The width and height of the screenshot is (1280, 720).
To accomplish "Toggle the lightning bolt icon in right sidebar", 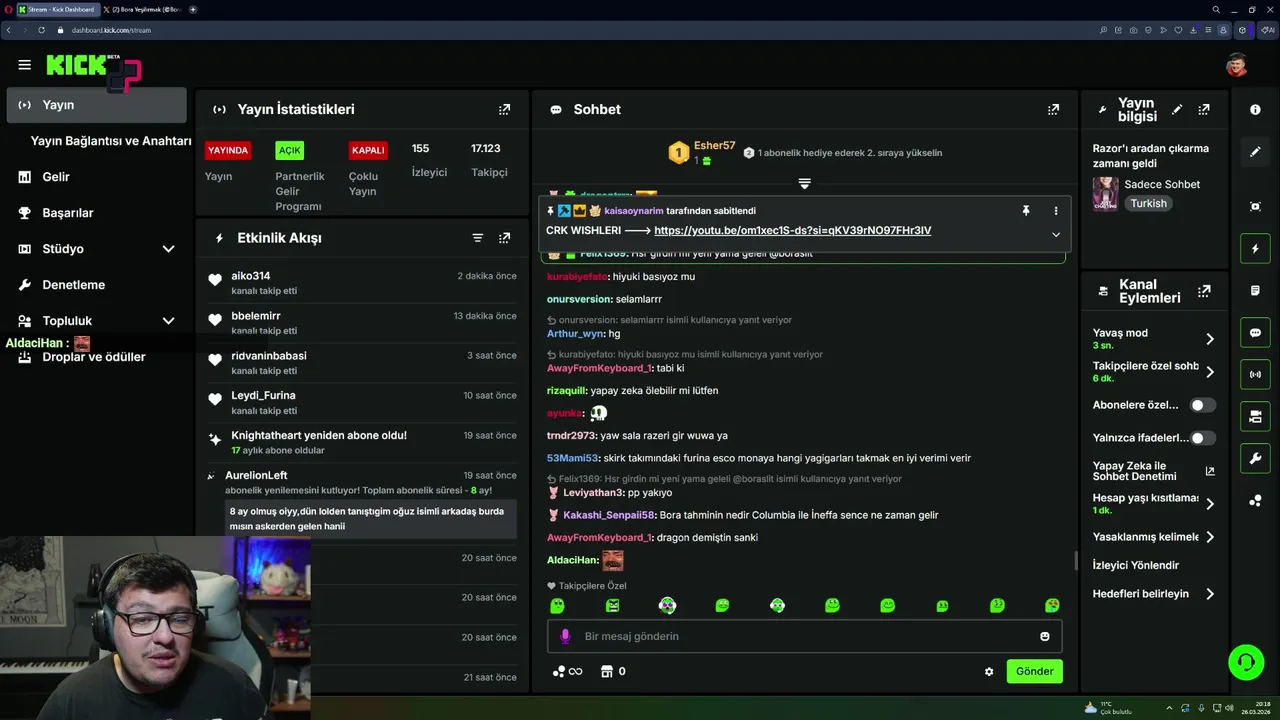I will tap(1255, 248).
